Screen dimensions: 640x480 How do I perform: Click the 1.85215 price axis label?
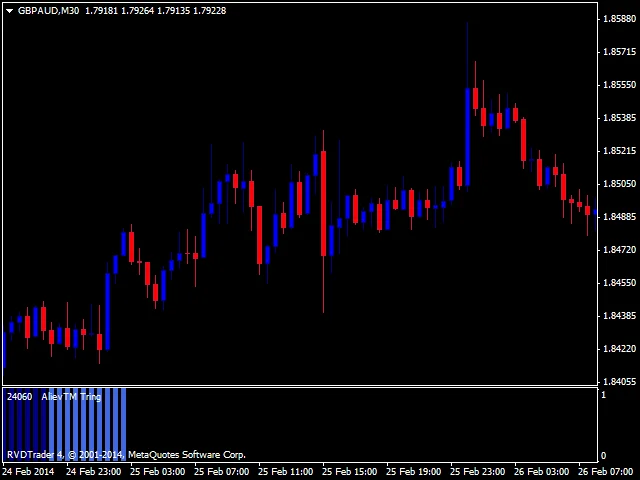(x=619, y=151)
